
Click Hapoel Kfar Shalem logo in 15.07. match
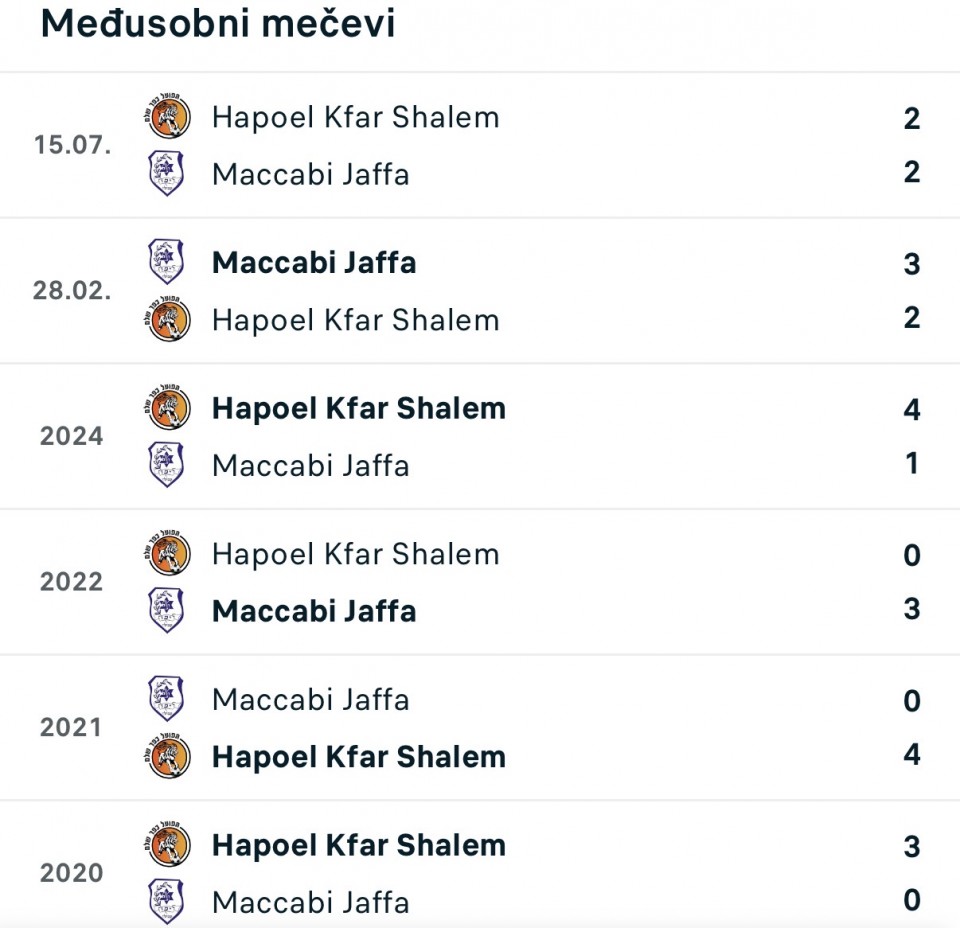tap(168, 118)
